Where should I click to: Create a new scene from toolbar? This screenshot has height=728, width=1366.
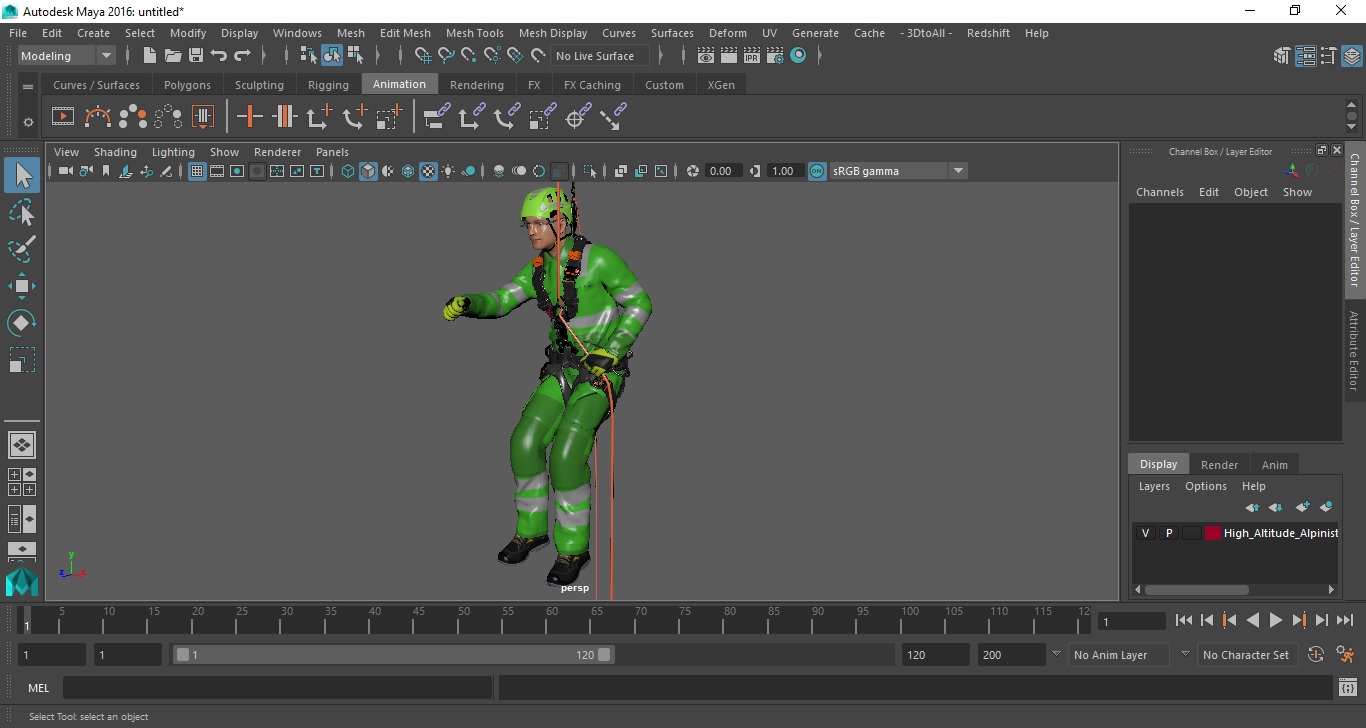tap(150, 56)
